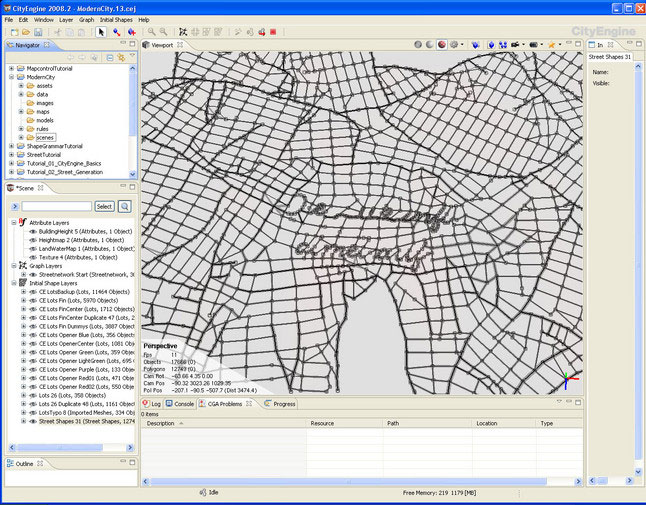The height and width of the screenshot is (505, 646).
Task: Open the Initial Shapes menu
Action: click(117, 19)
